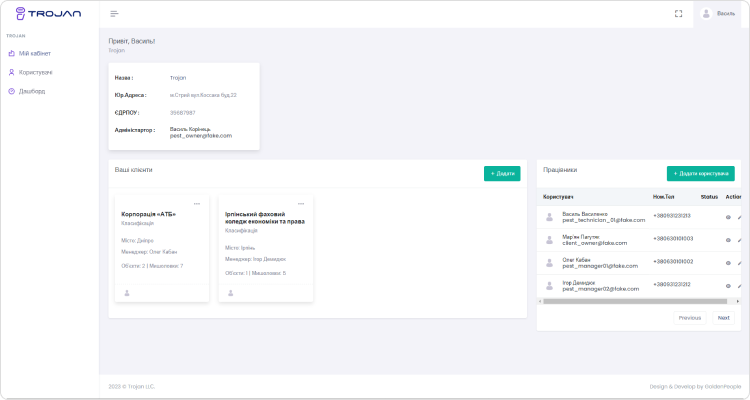Click the Next pagination button
Screen dimensions: 750x400
point(723,317)
